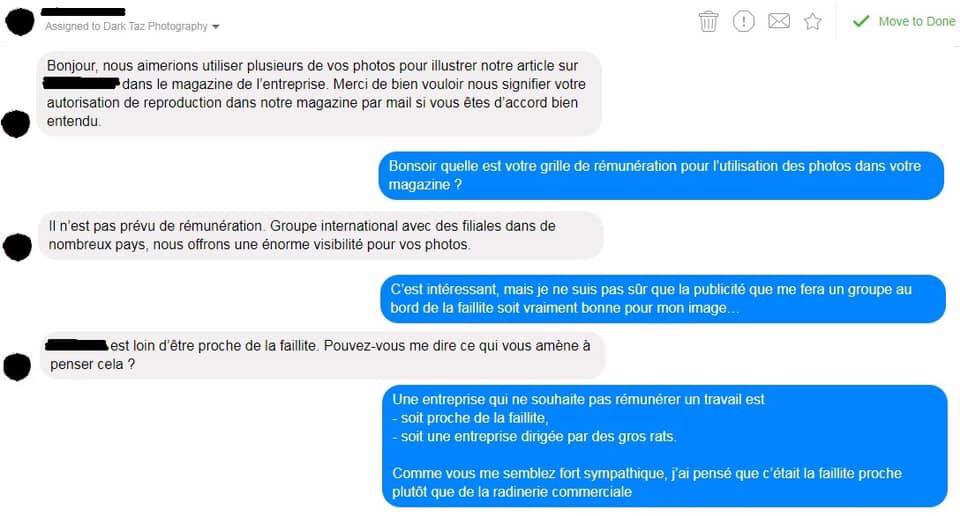Click the redacted company name in first message
The width and height of the screenshot is (960, 516).
pyautogui.click(x=81, y=83)
